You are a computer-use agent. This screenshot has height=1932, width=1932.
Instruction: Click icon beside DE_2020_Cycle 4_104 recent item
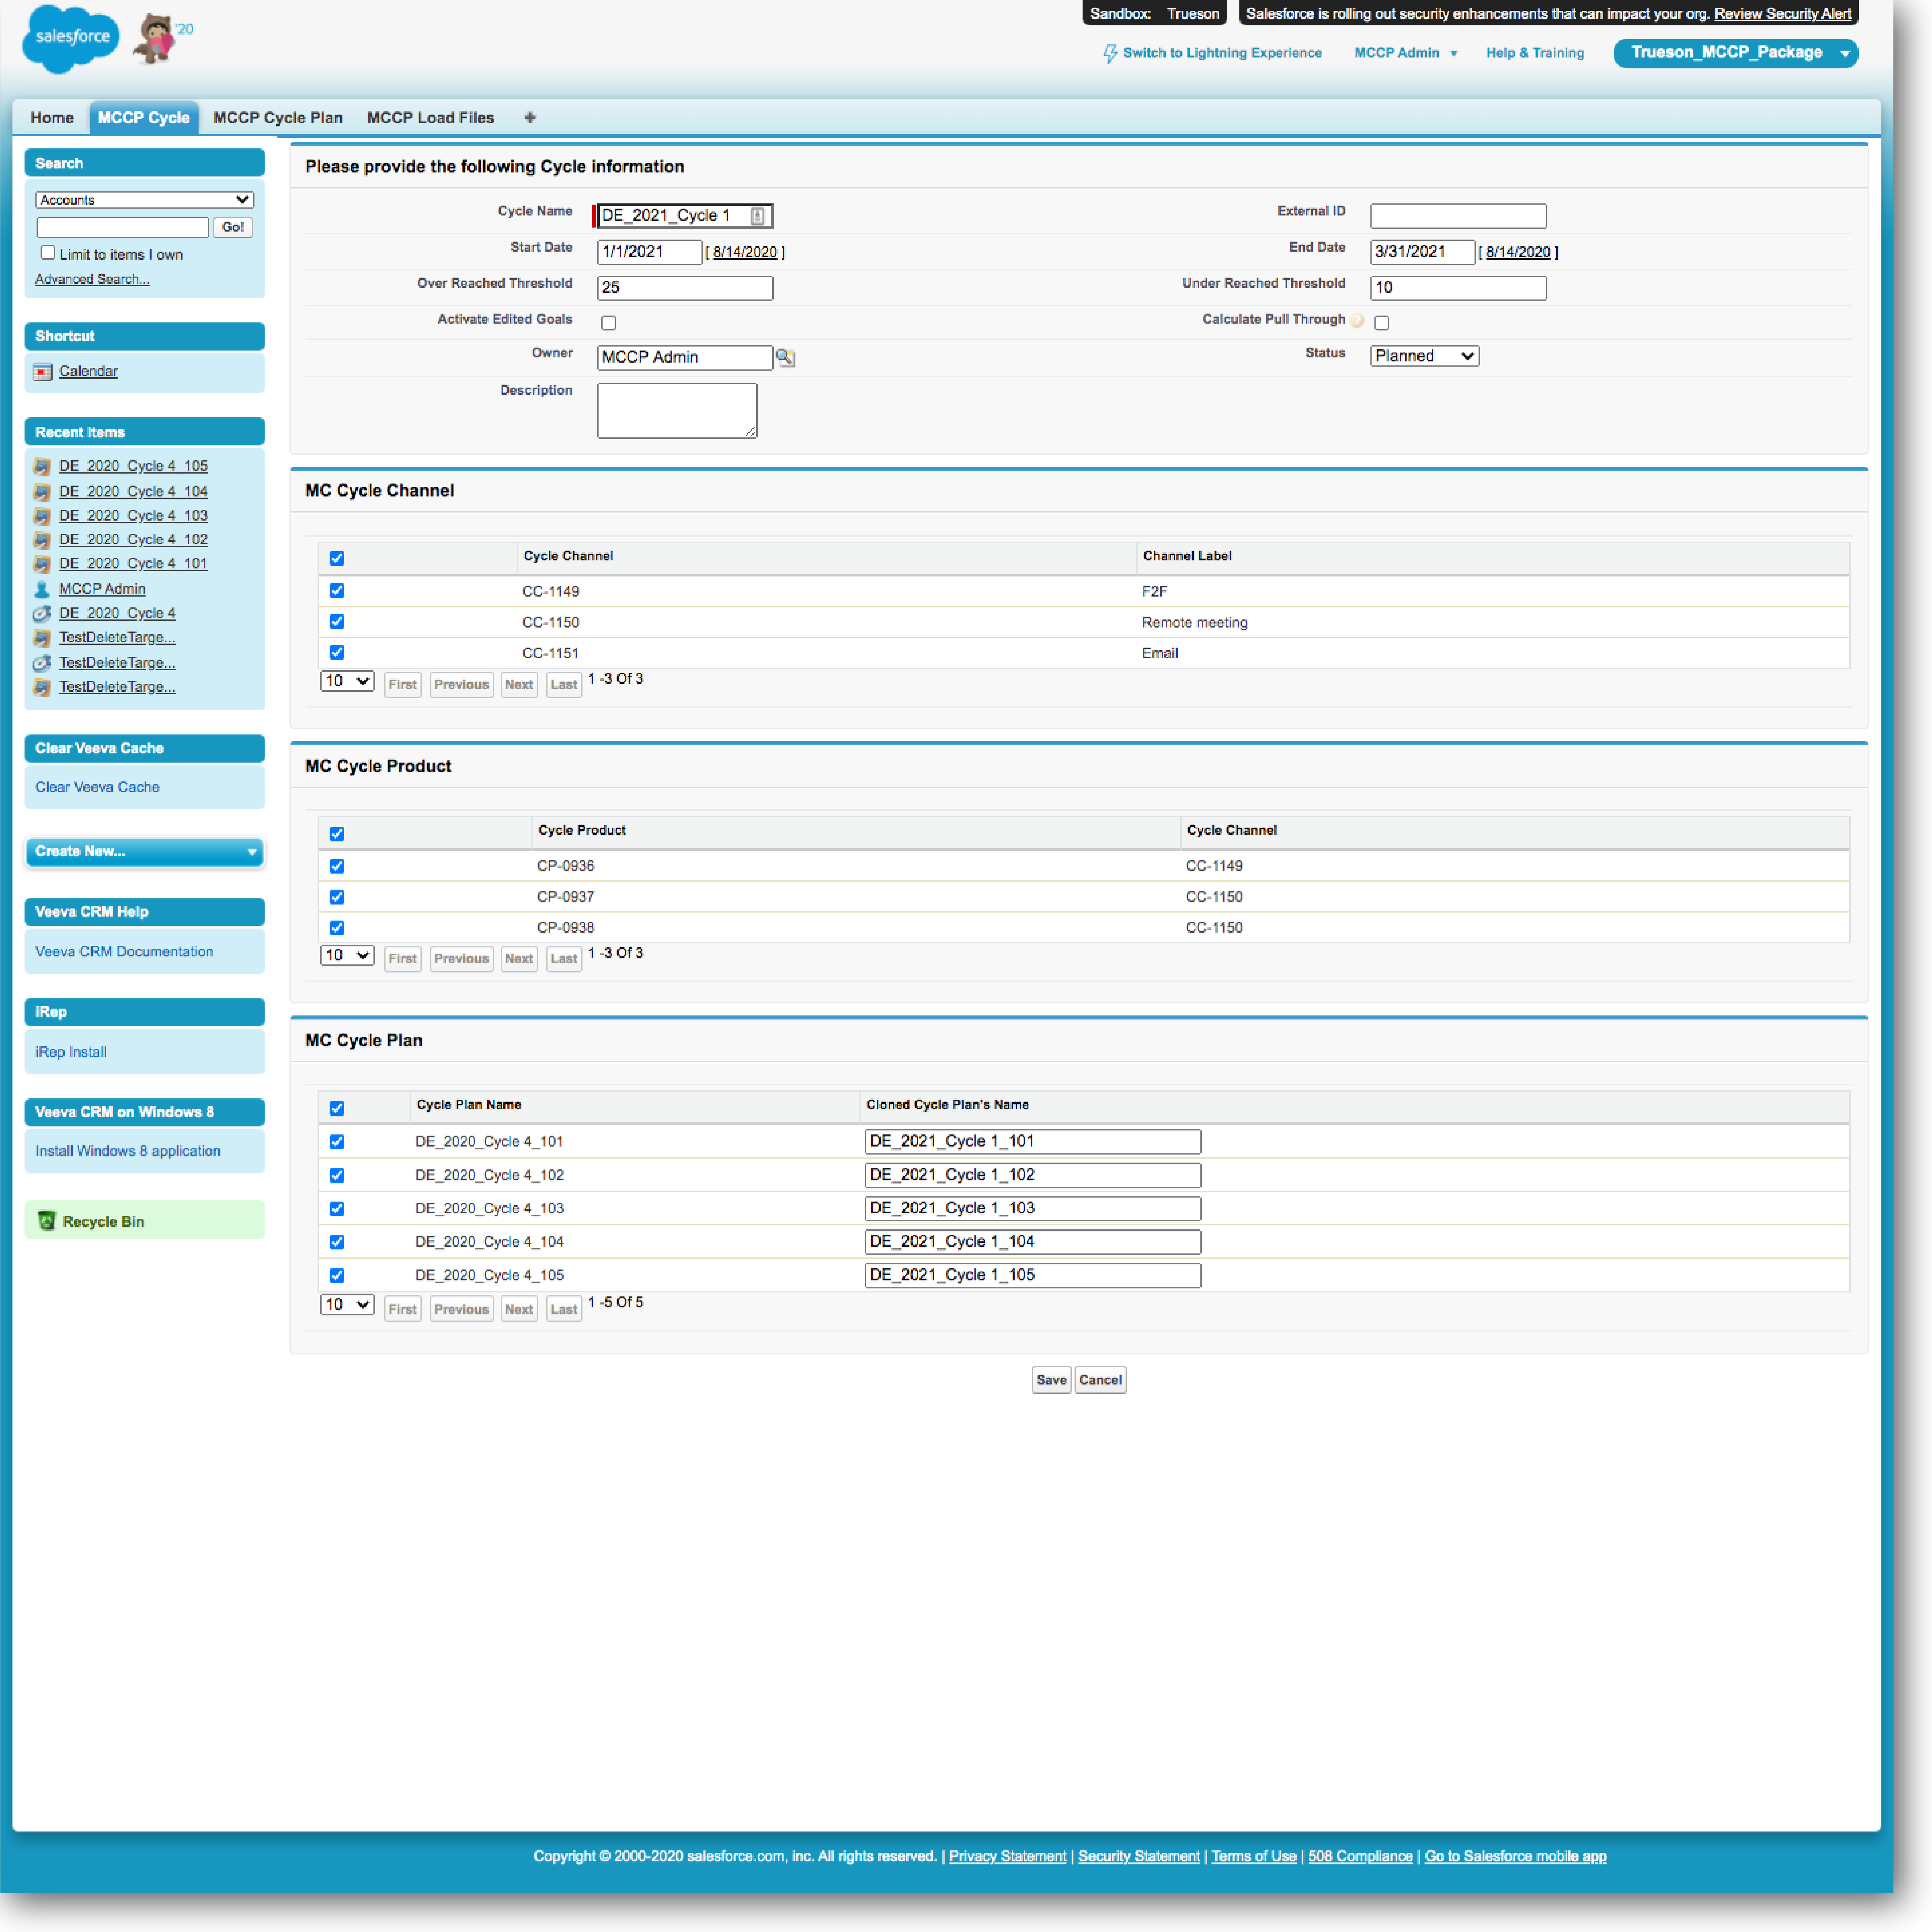coord(42,492)
